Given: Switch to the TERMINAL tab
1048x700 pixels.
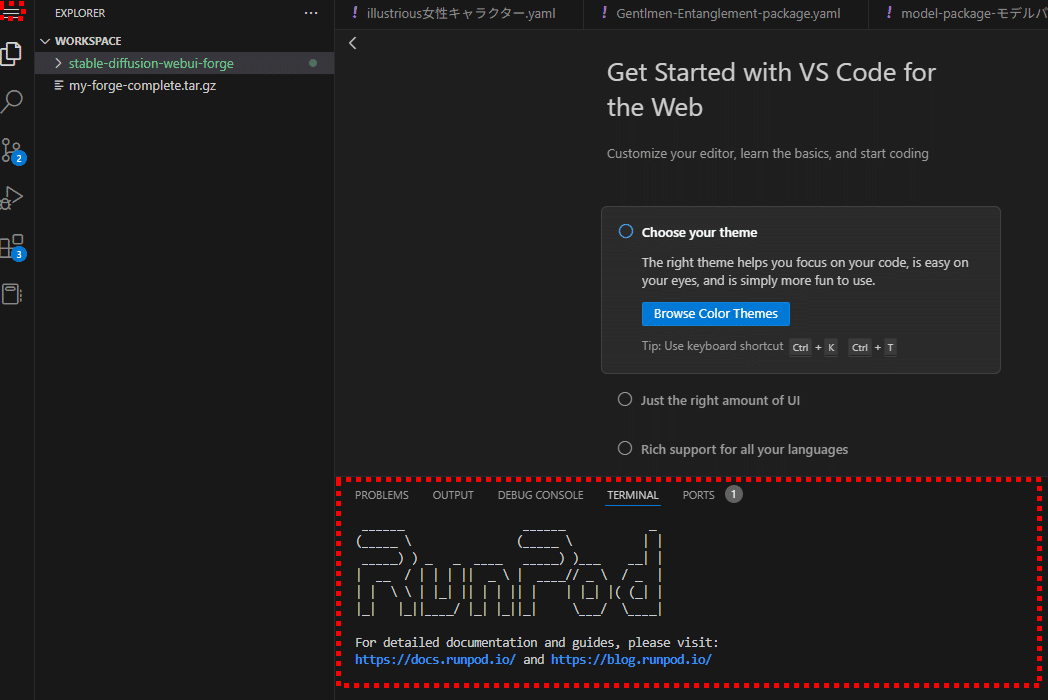Looking at the screenshot, I should (x=632, y=494).
